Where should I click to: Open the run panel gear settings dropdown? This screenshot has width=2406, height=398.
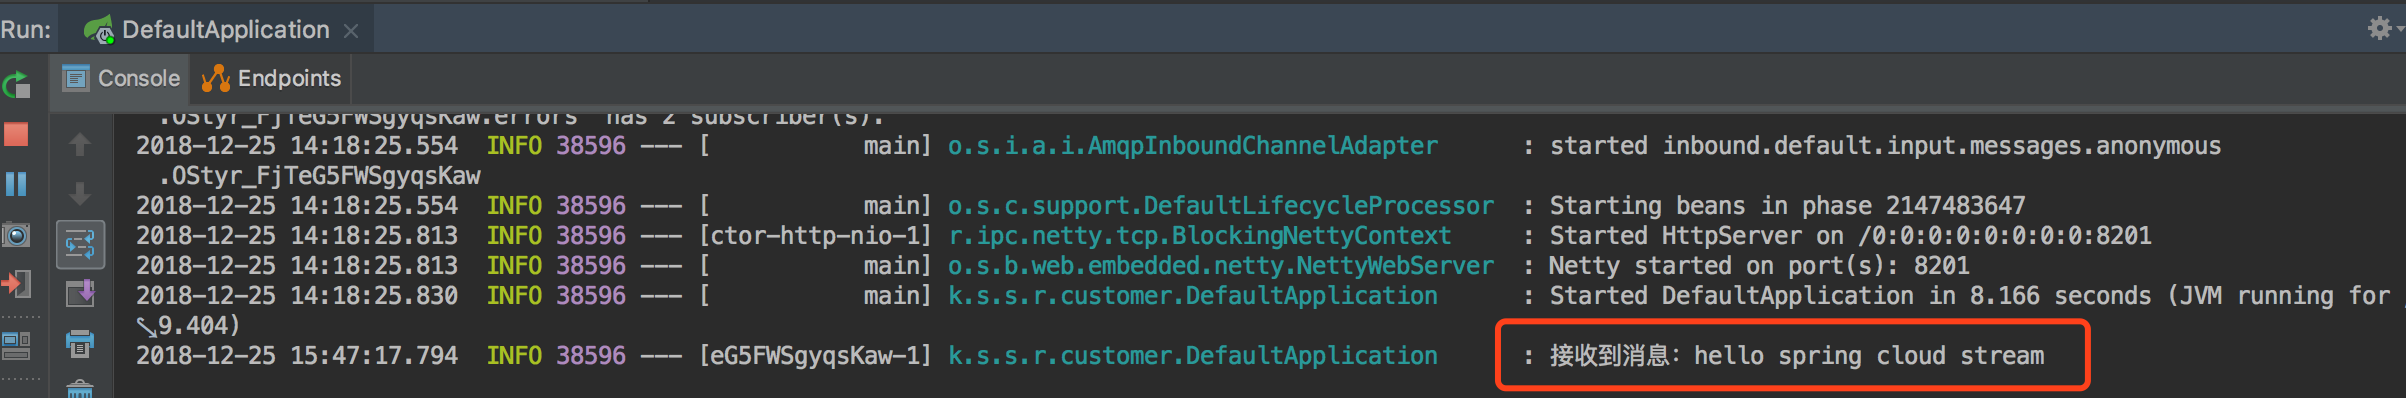pyautogui.click(x=2384, y=28)
